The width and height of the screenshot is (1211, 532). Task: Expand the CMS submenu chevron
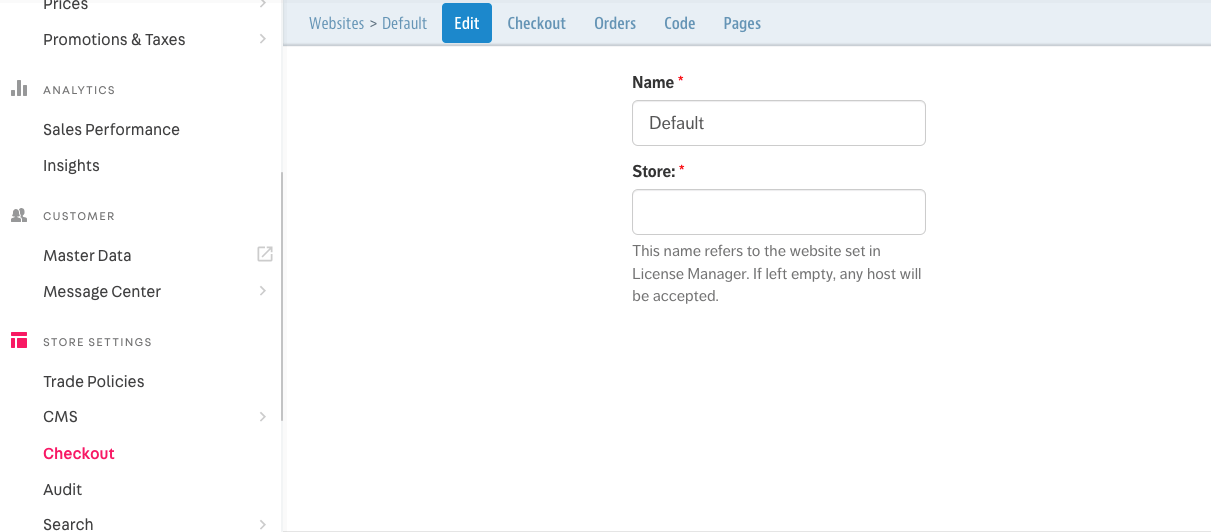click(x=263, y=416)
